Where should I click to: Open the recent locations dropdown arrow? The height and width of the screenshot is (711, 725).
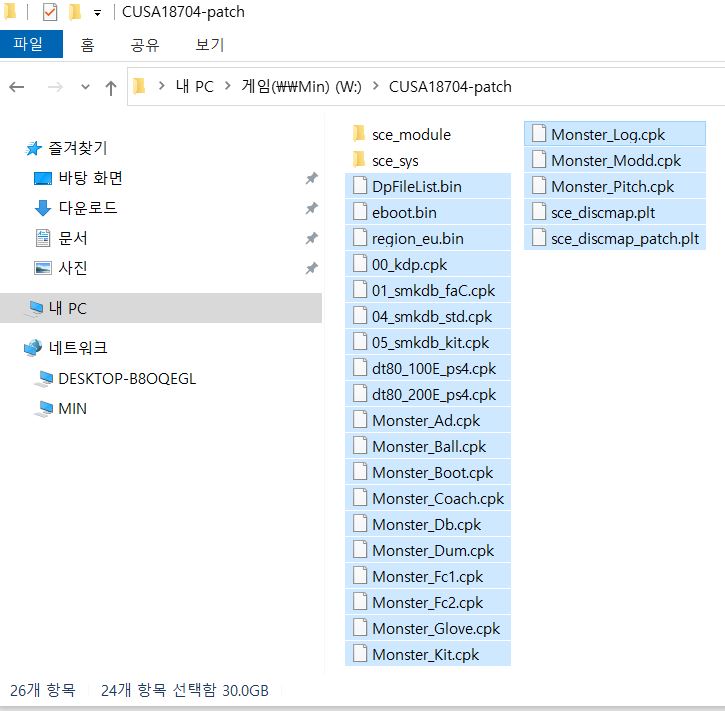tap(85, 86)
